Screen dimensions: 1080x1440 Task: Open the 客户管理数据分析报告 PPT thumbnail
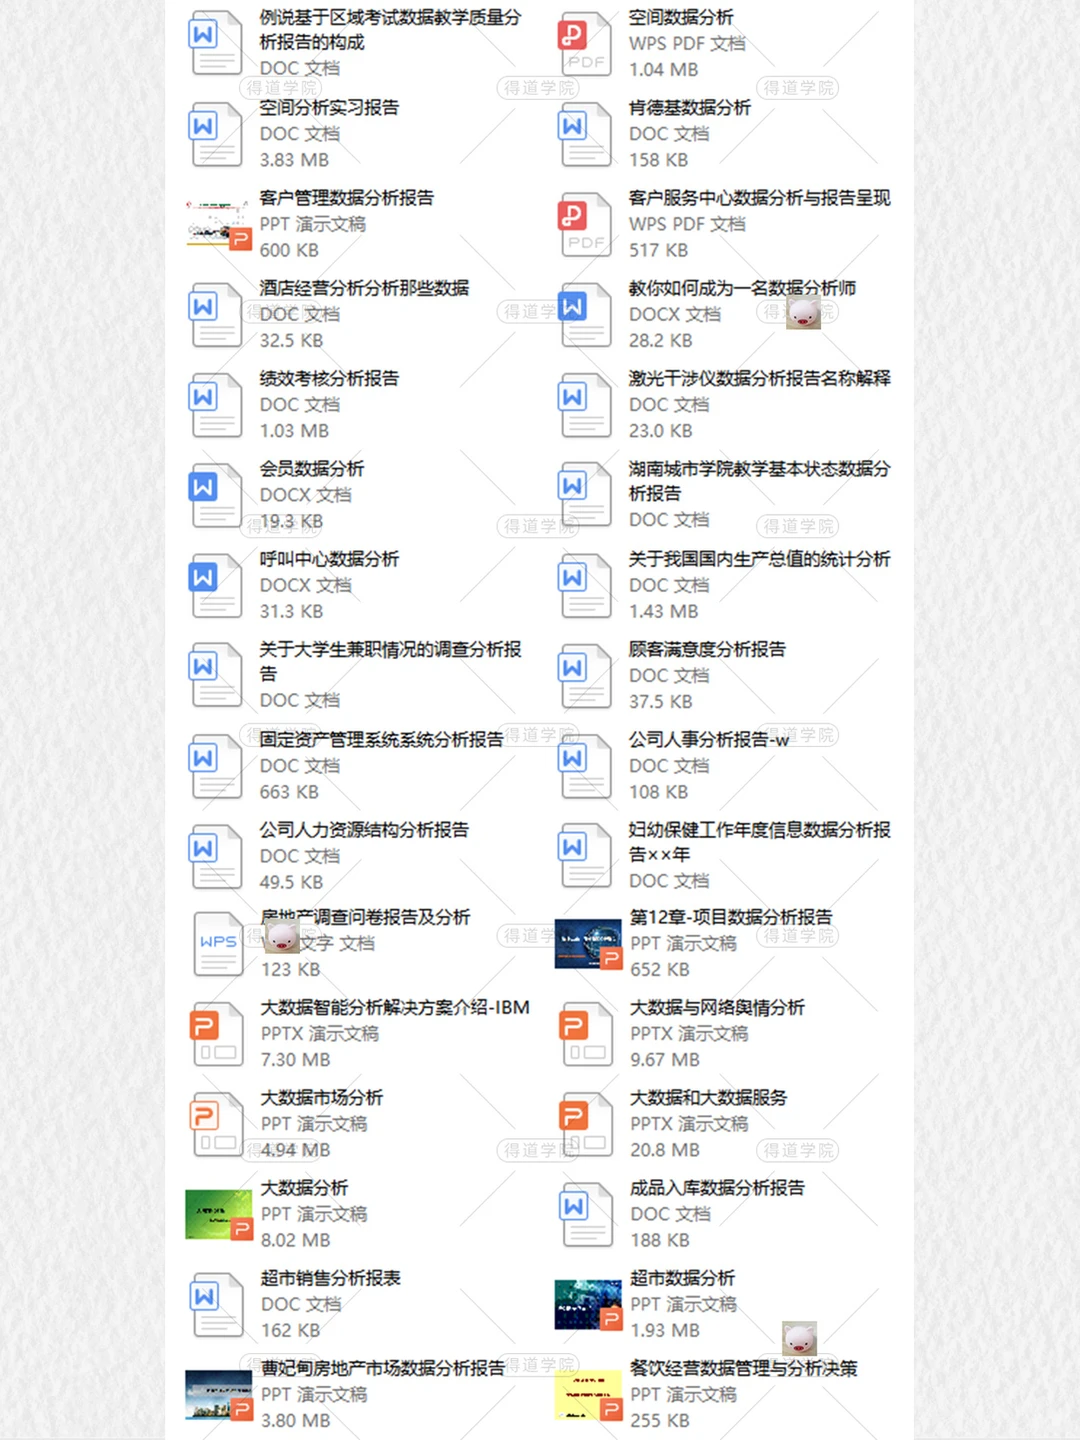[x=215, y=224]
